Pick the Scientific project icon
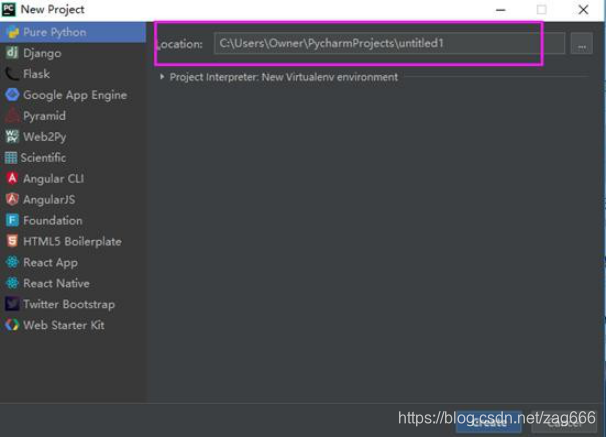This screenshot has height=437, width=606. [11, 158]
